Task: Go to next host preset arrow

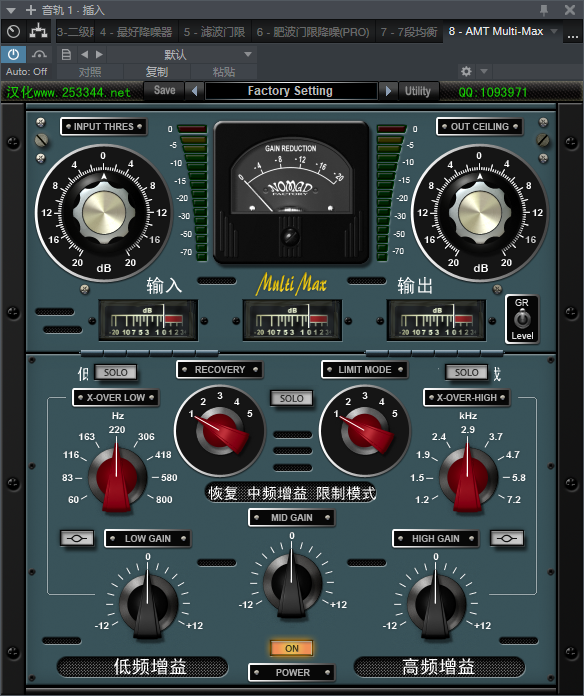Action: (99, 55)
